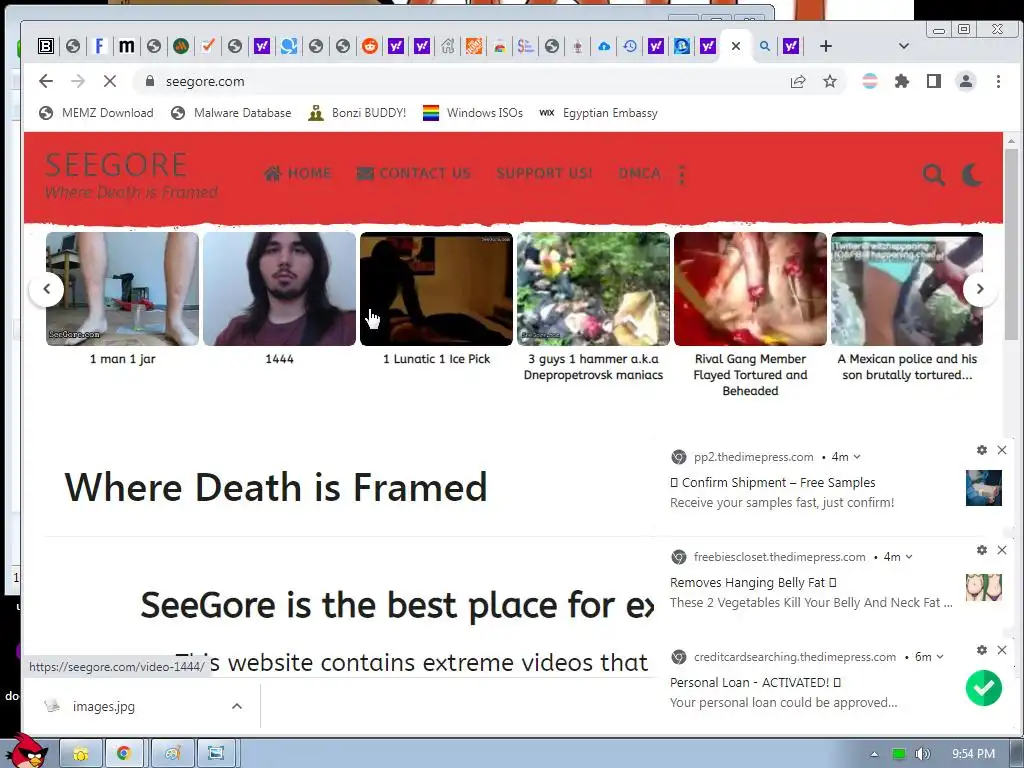The image size is (1024, 768).
Task: Go forward with the forward arrow
Action: pyautogui.click(x=78, y=81)
